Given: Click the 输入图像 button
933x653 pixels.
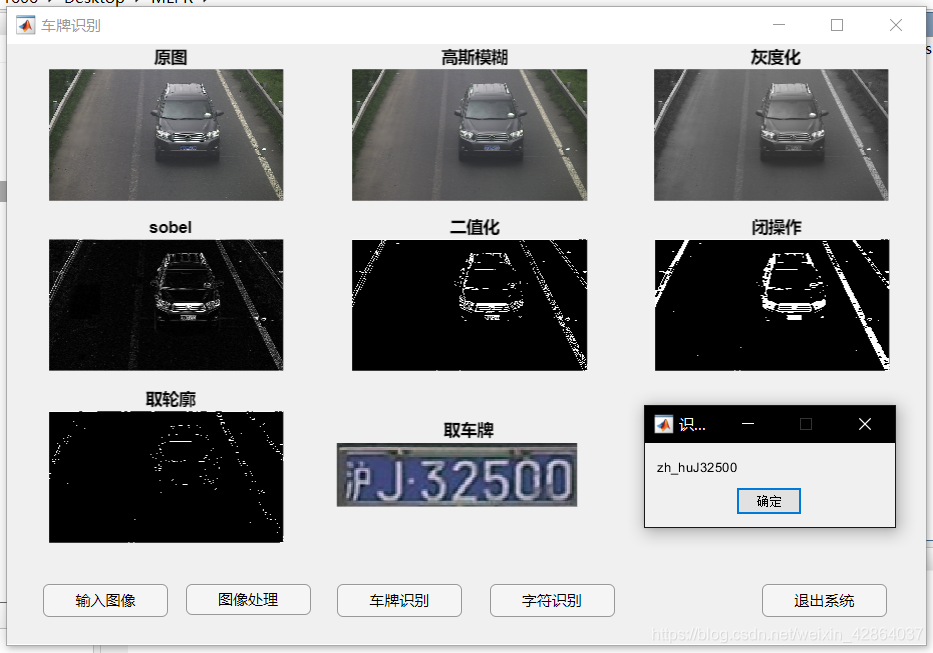Looking at the screenshot, I should (x=105, y=600).
